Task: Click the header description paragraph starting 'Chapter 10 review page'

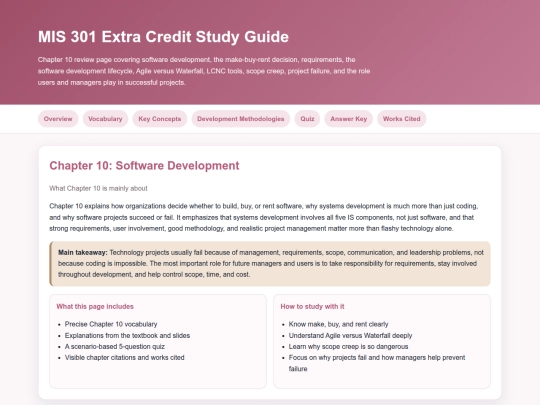Action: coord(204,71)
